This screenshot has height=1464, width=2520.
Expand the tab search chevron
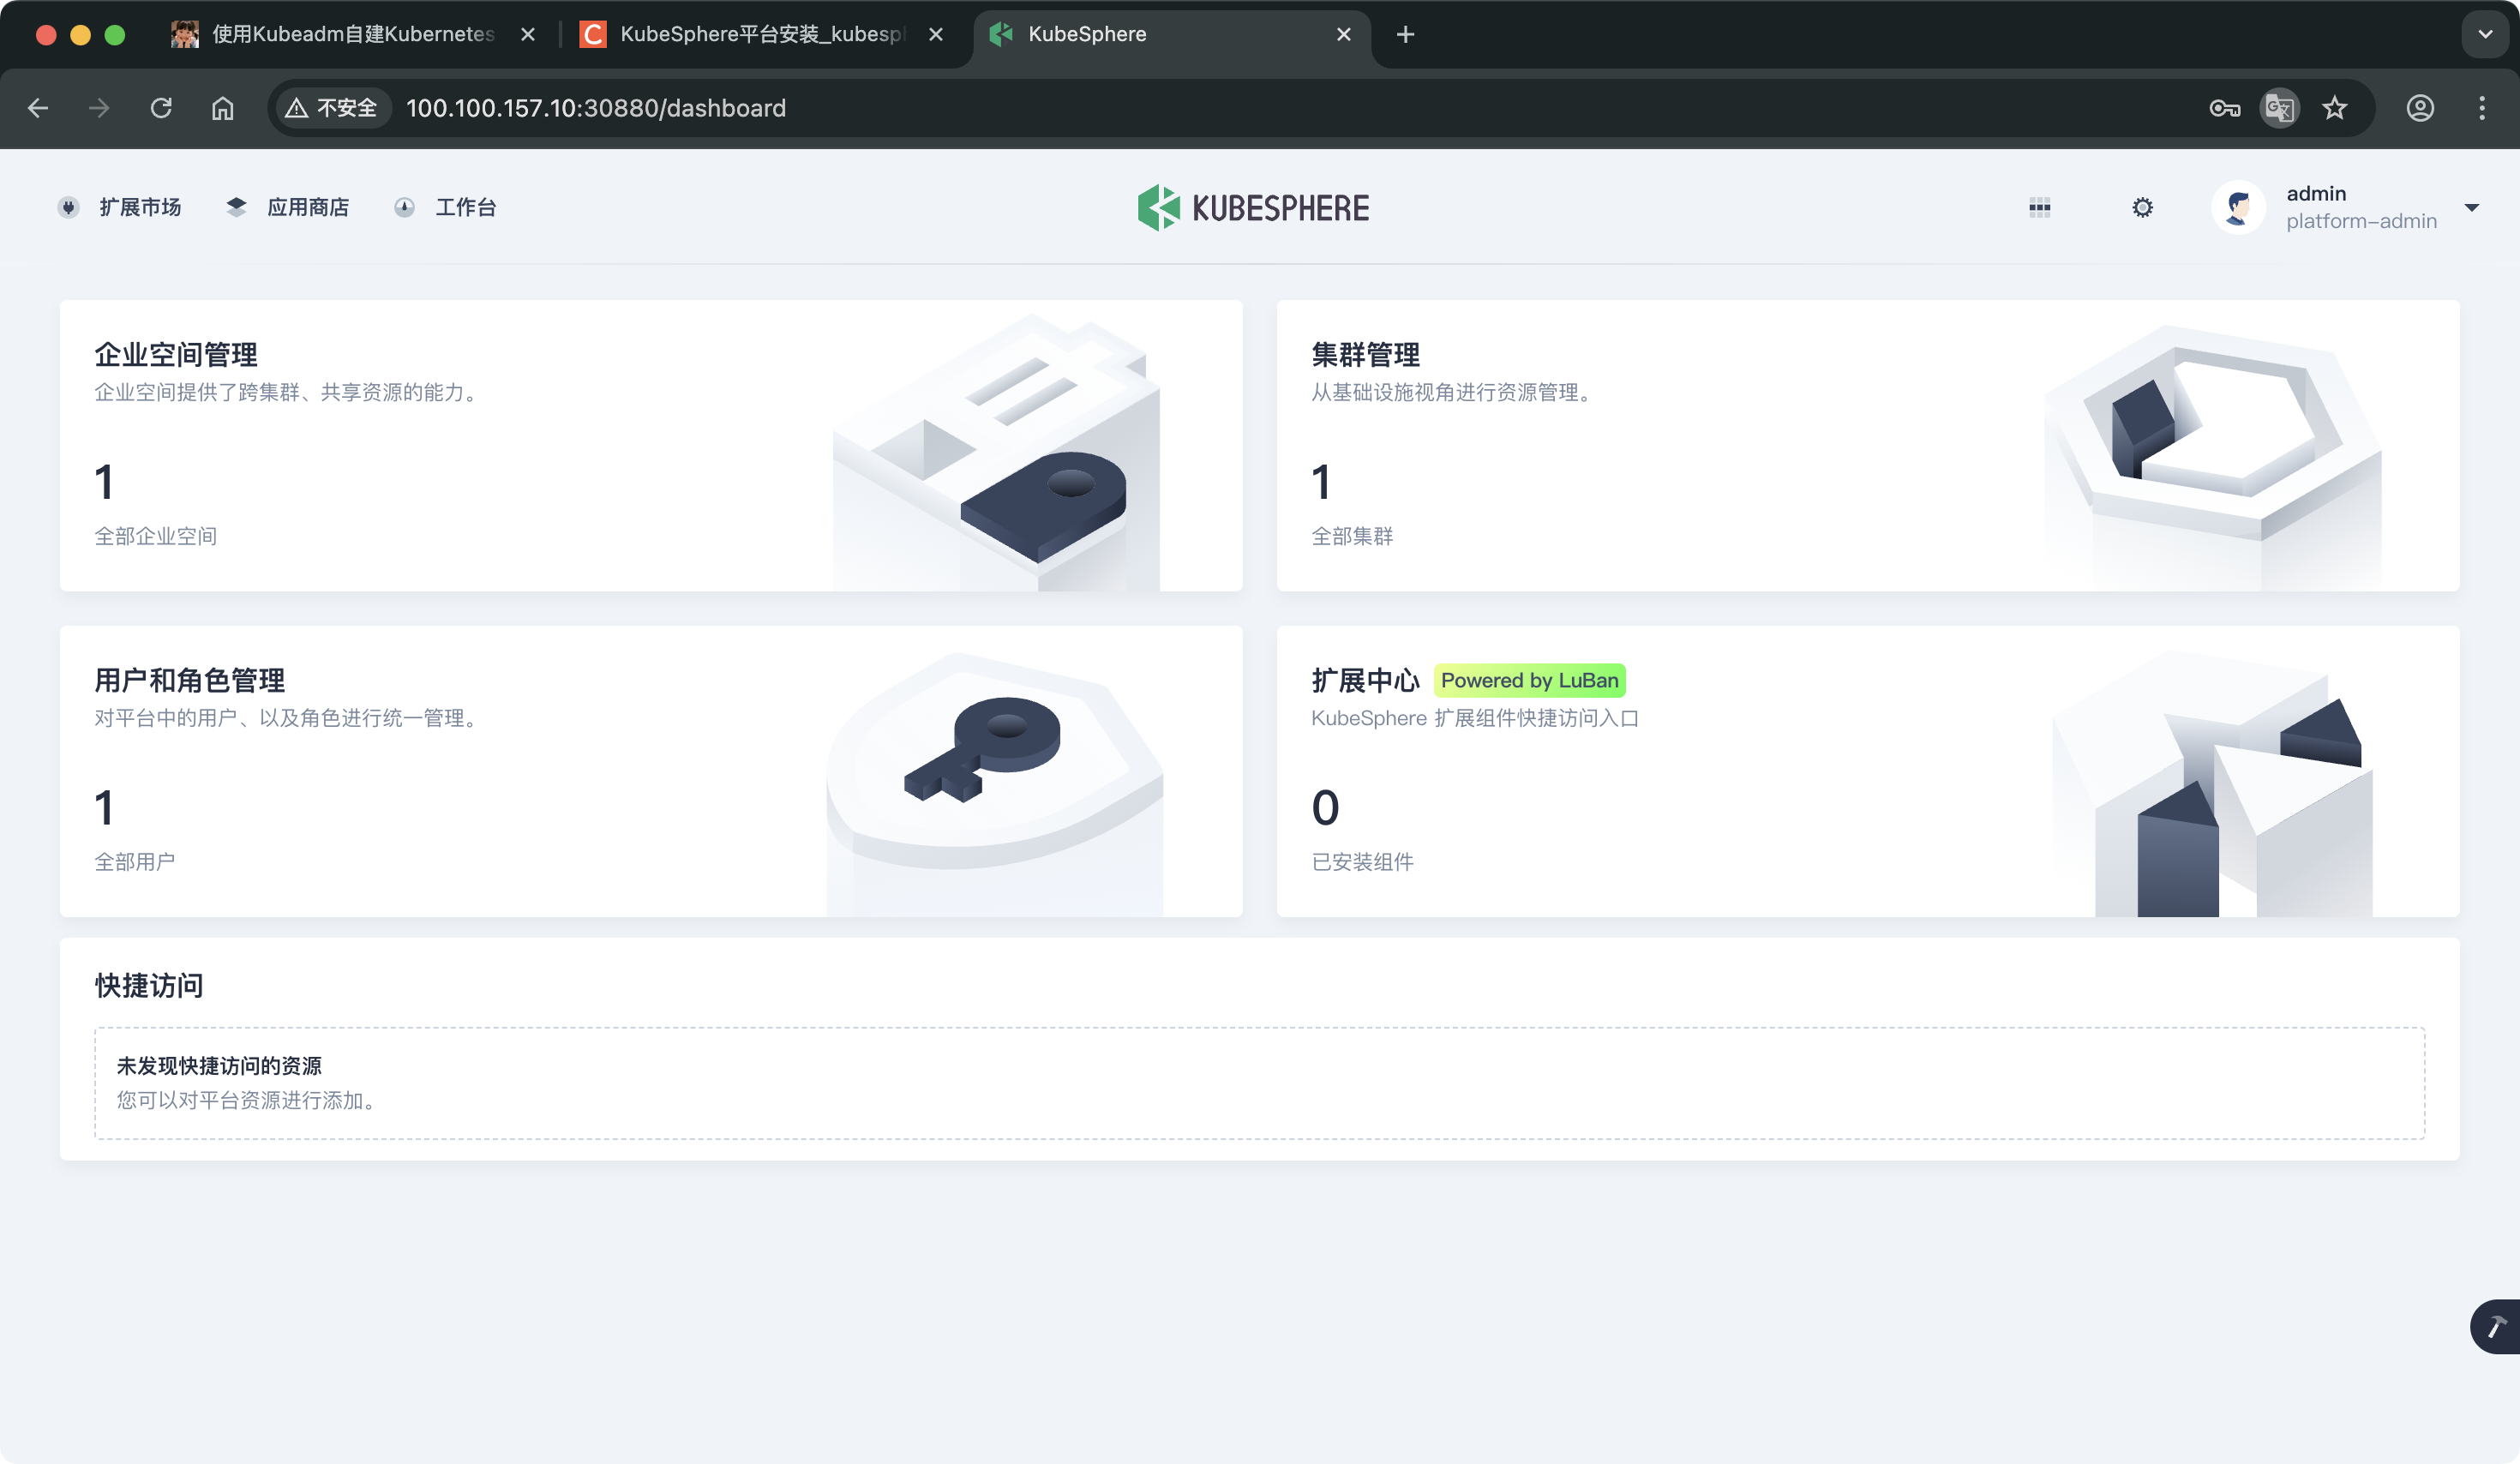pos(2485,34)
